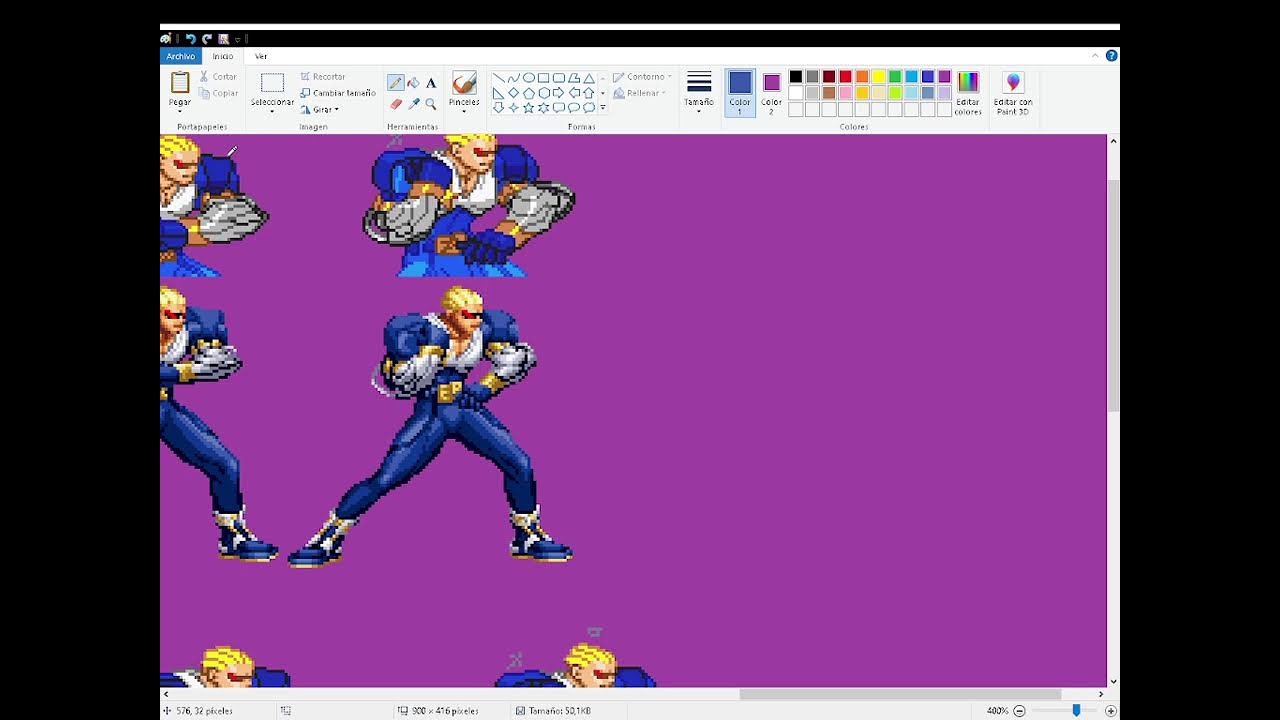Click the horizontal scrollbar thumb
1280x720 pixels.
click(900, 694)
